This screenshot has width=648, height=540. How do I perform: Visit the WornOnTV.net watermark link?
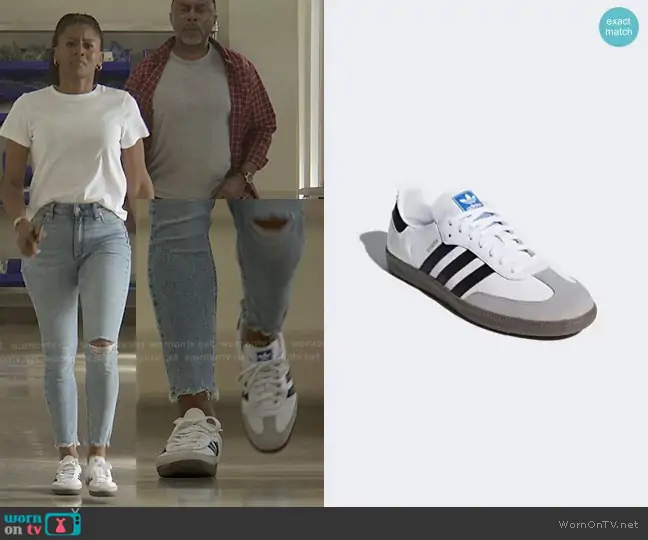(598, 524)
